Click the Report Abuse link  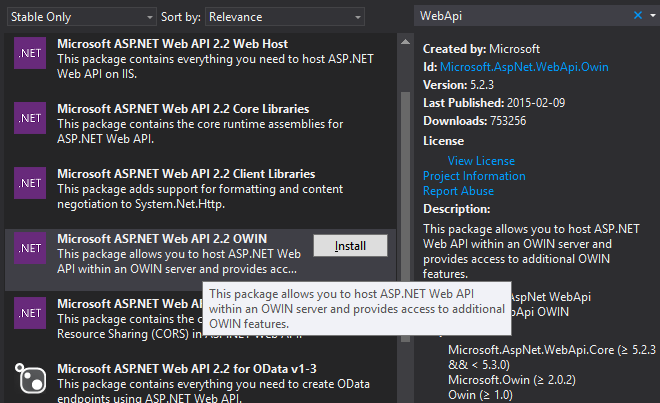pos(458,191)
